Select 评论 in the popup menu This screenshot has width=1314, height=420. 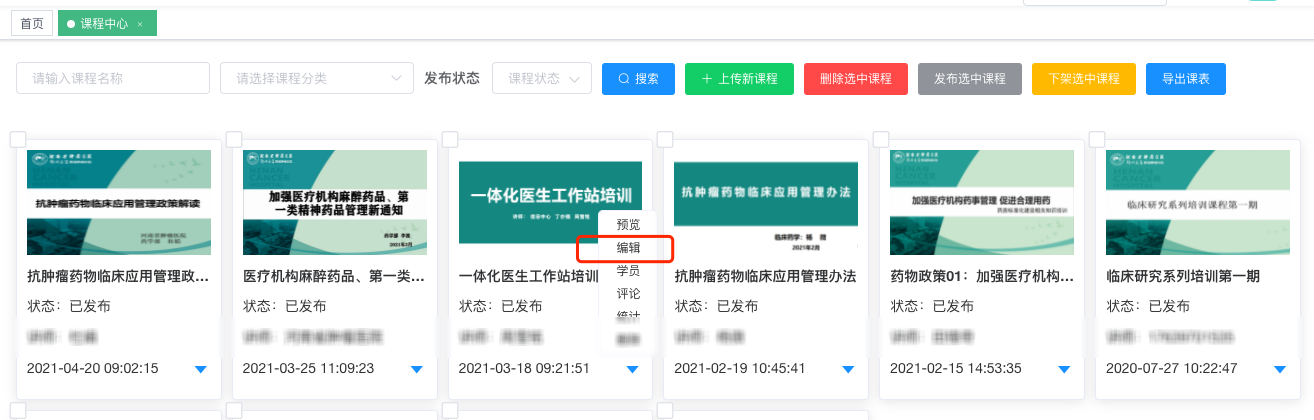628,294
